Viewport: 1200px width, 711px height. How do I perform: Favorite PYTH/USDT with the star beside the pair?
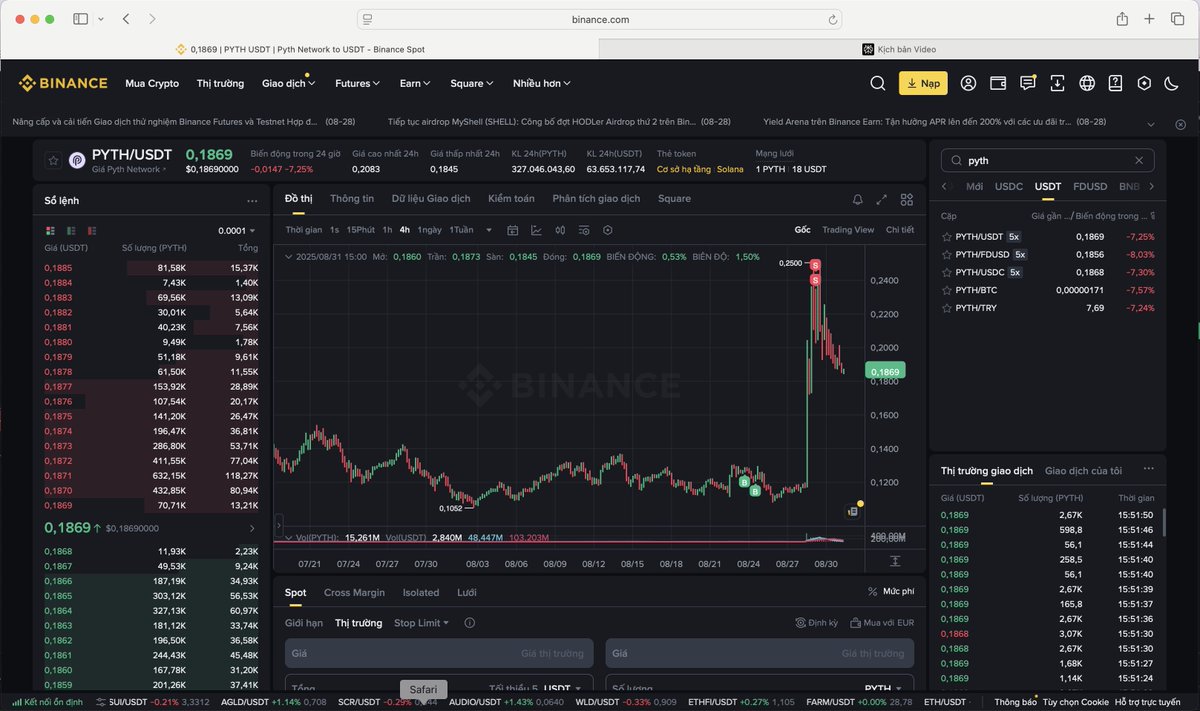[x=53, y=160]
